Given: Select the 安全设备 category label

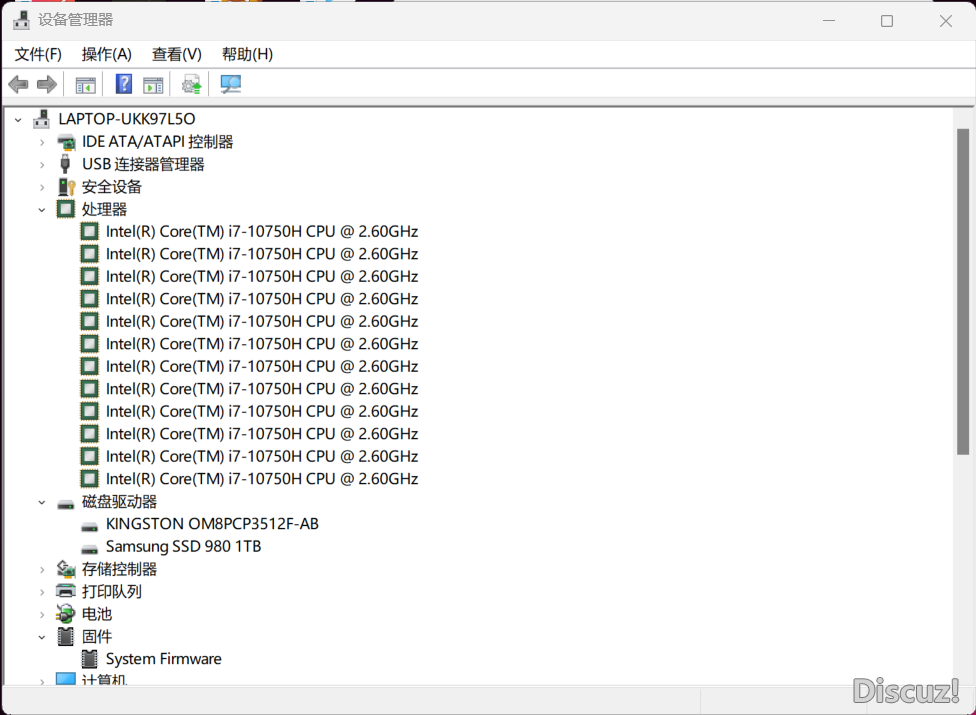Looking at the screenshot, I should (112, 187).
